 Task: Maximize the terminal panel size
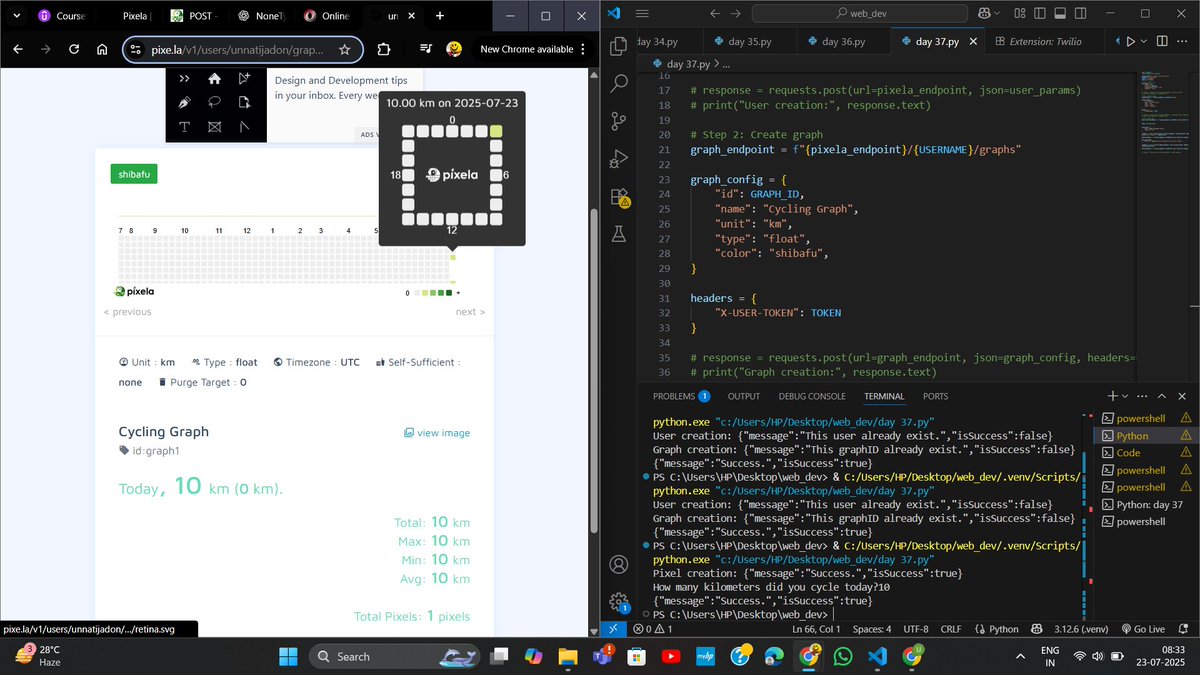[1164, 396]
